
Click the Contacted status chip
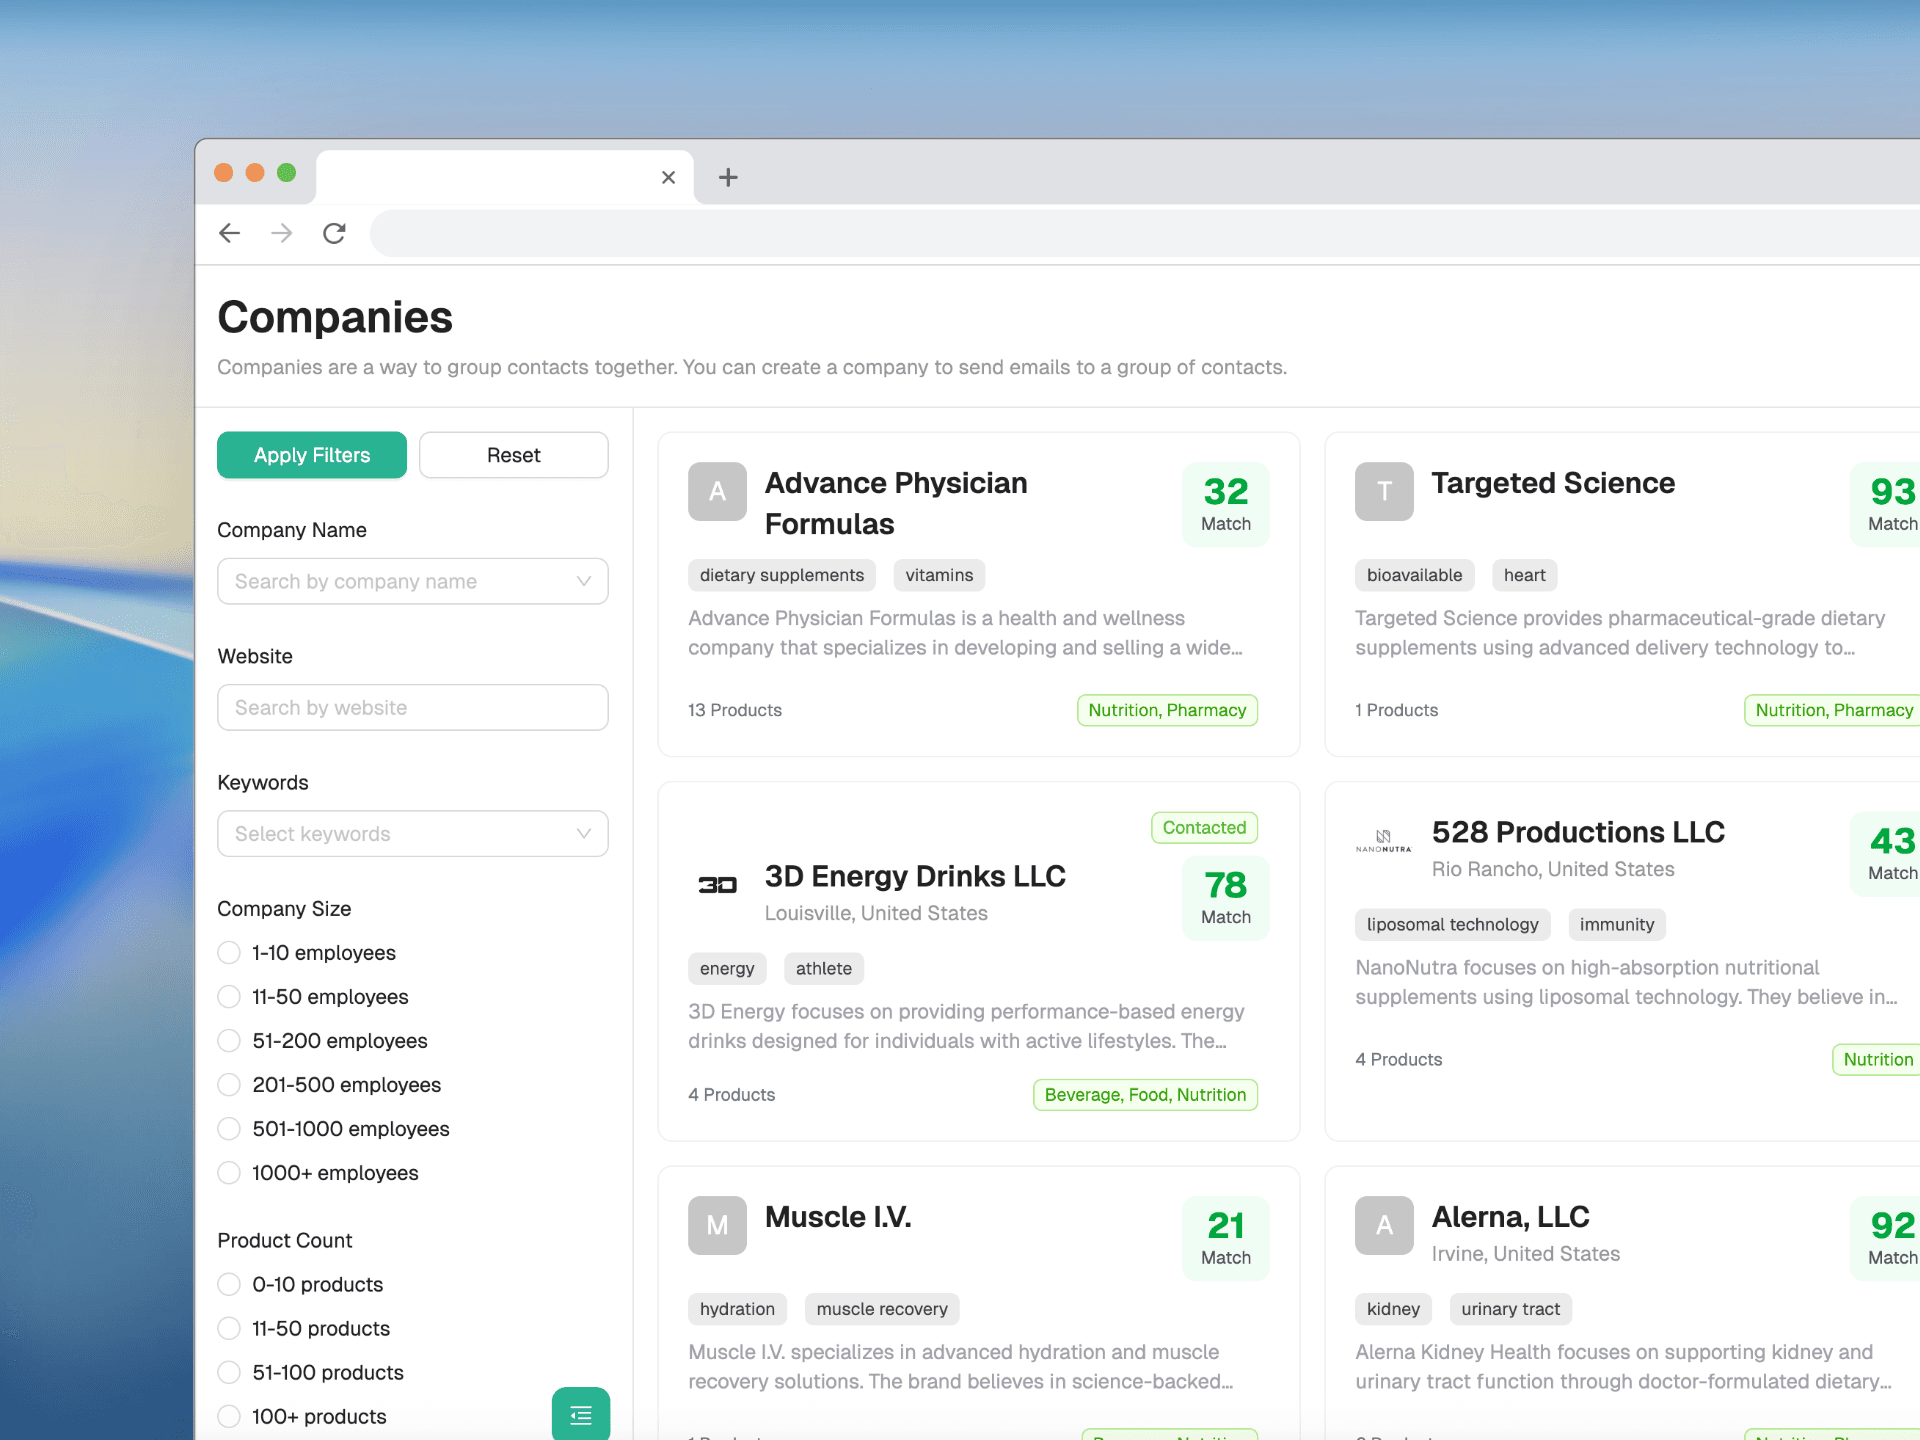pos(1204,827)
